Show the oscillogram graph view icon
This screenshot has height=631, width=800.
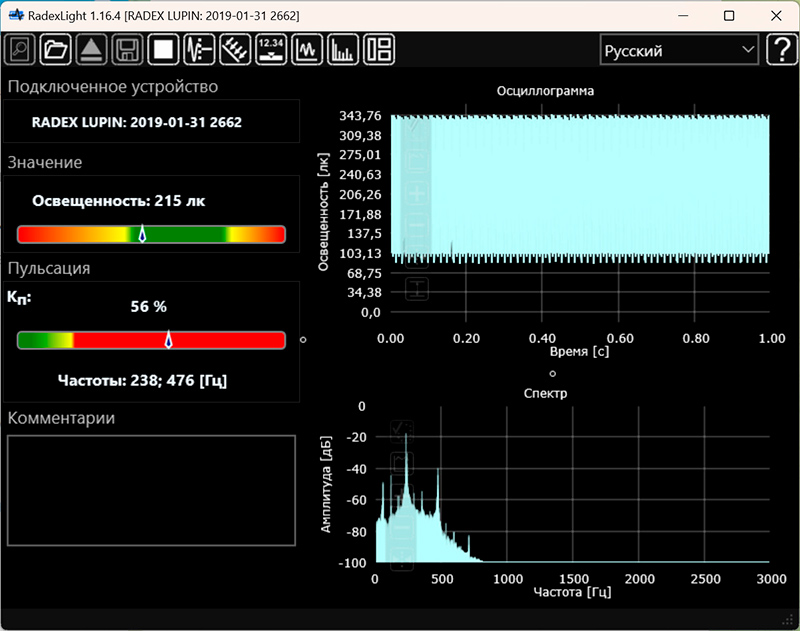click(307, 49)
